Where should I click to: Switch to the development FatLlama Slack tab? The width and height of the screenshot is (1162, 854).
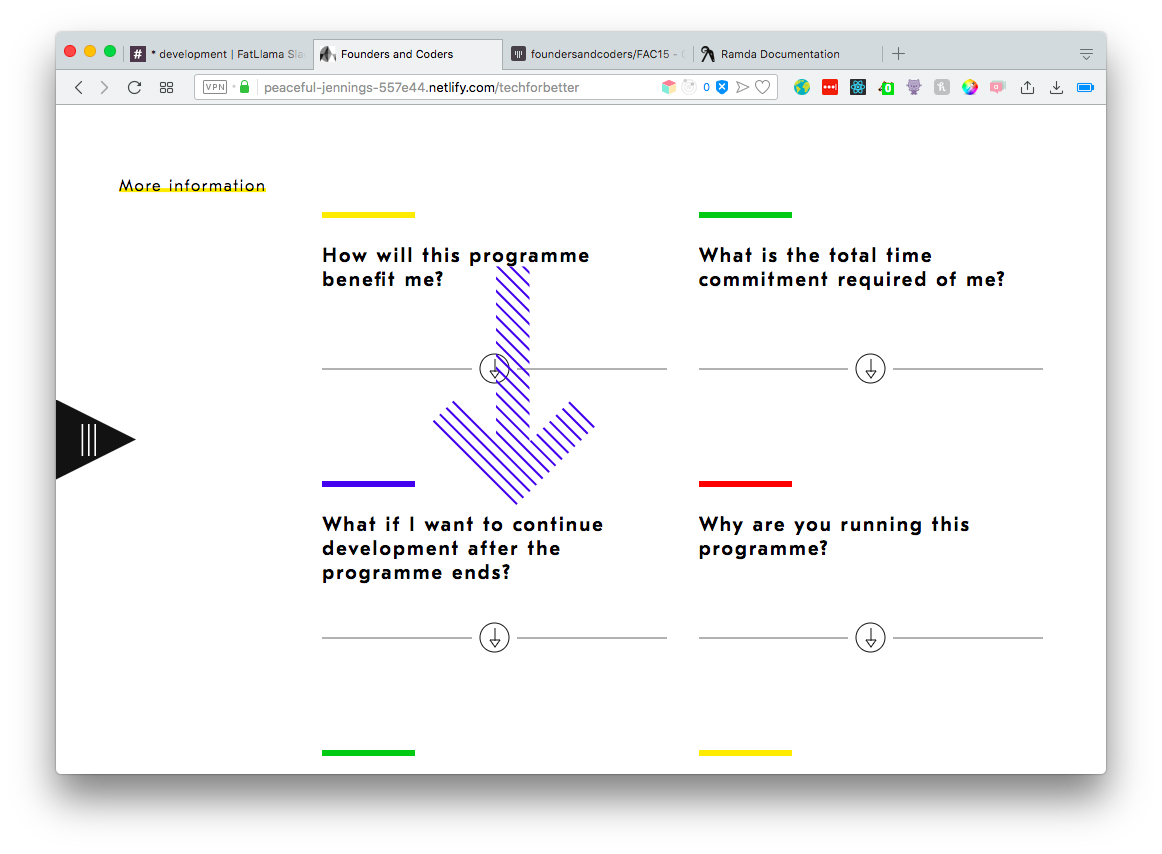click(x=218, y=54)
